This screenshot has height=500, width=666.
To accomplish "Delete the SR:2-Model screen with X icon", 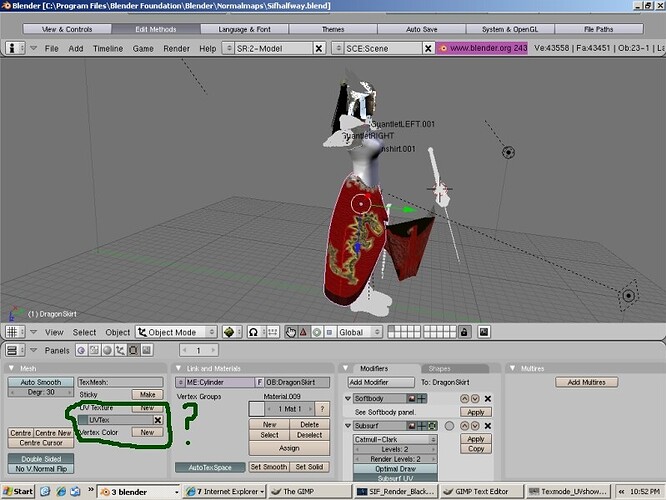I will 319,48.
